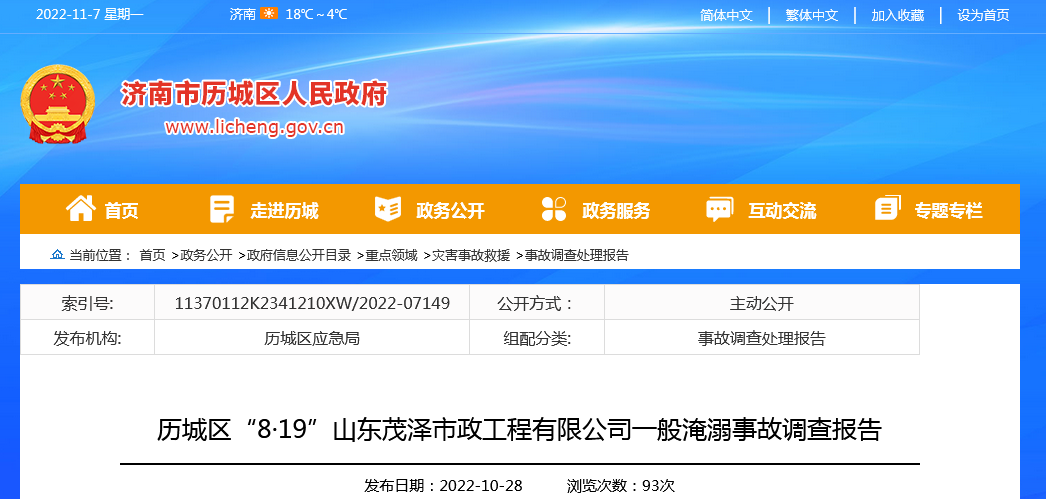Click the 发布机构 label cell
The width and height of the screenshot is (1046, 499).
point(87,338)
